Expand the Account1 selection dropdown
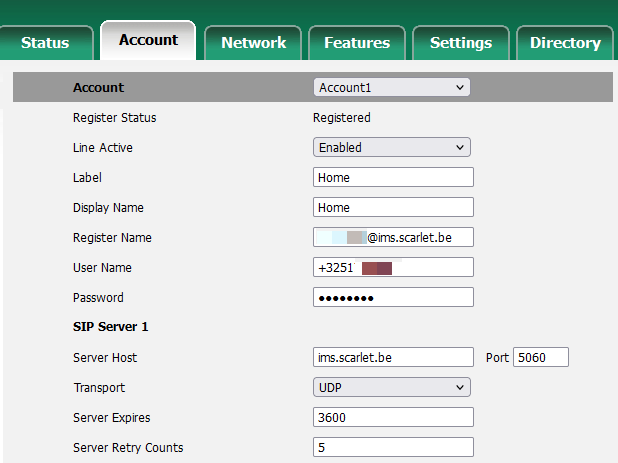 [x=391, y=88]
